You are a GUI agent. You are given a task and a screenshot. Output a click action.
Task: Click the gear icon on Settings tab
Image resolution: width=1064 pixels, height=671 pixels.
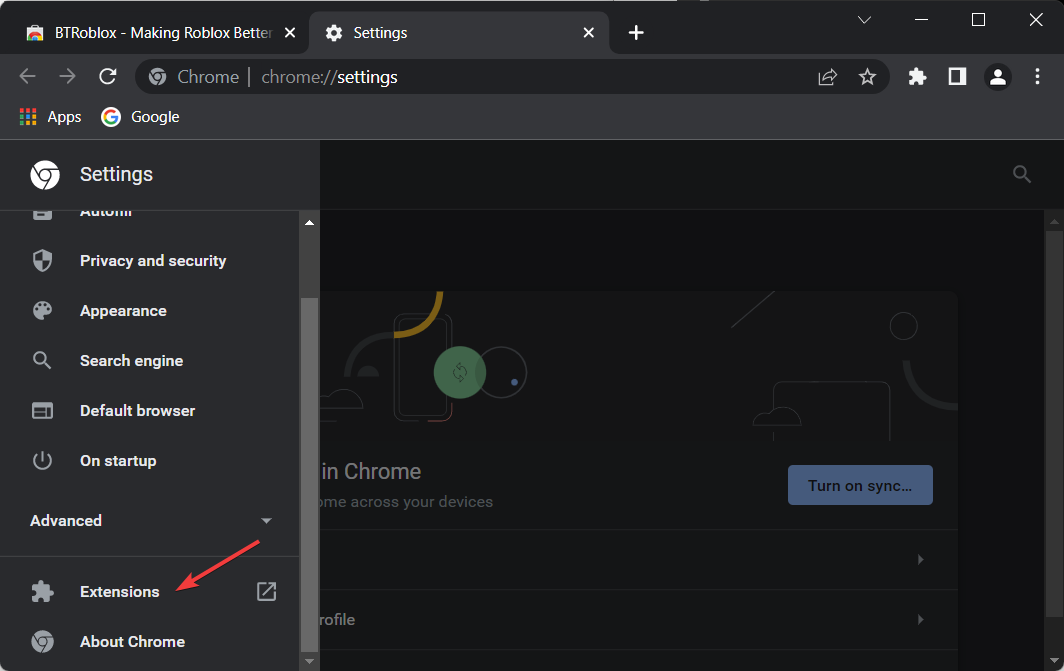[x=334, y=33]
